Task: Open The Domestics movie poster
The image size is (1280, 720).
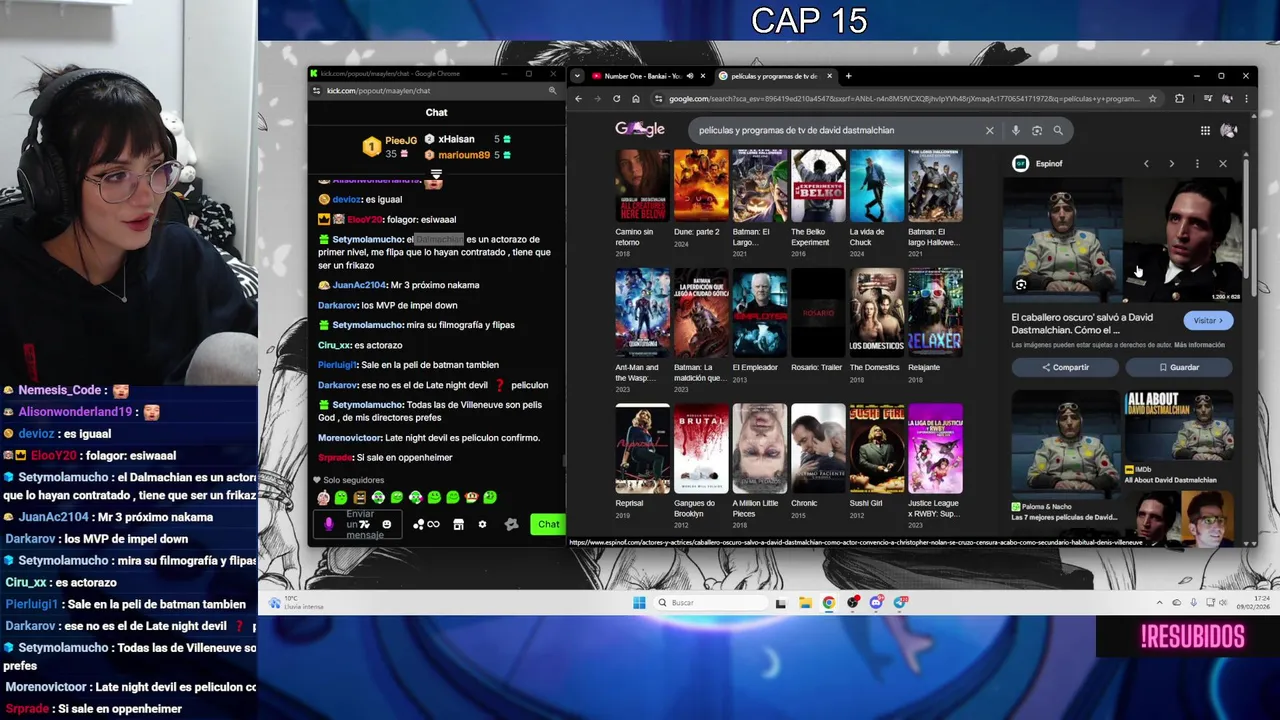Action: pos(877,312)
